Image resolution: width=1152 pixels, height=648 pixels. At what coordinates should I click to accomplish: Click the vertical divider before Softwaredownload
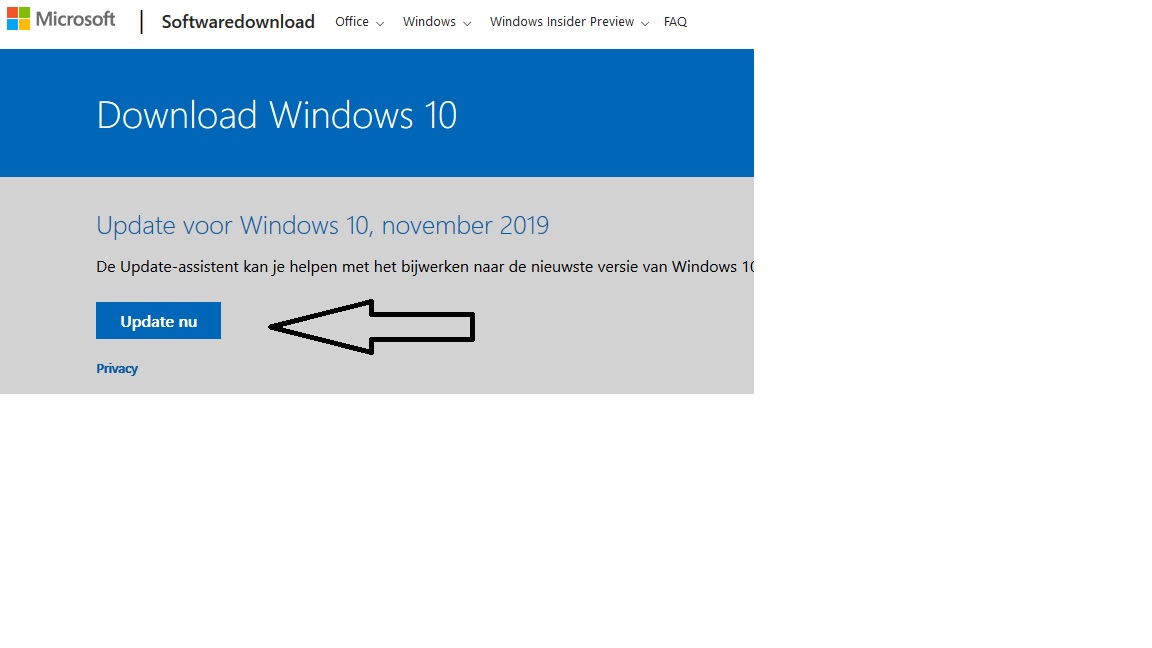pyautogui.click(x=141, y=21)
